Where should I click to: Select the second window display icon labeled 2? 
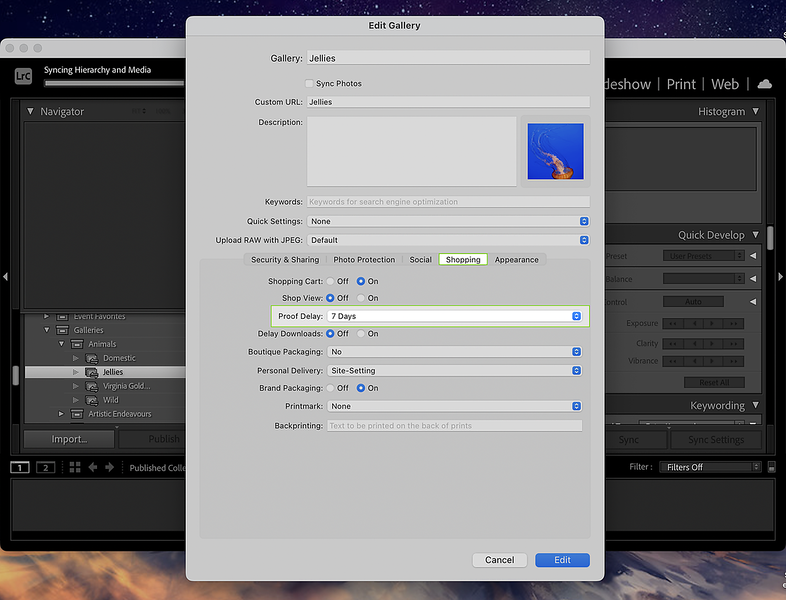45,467
